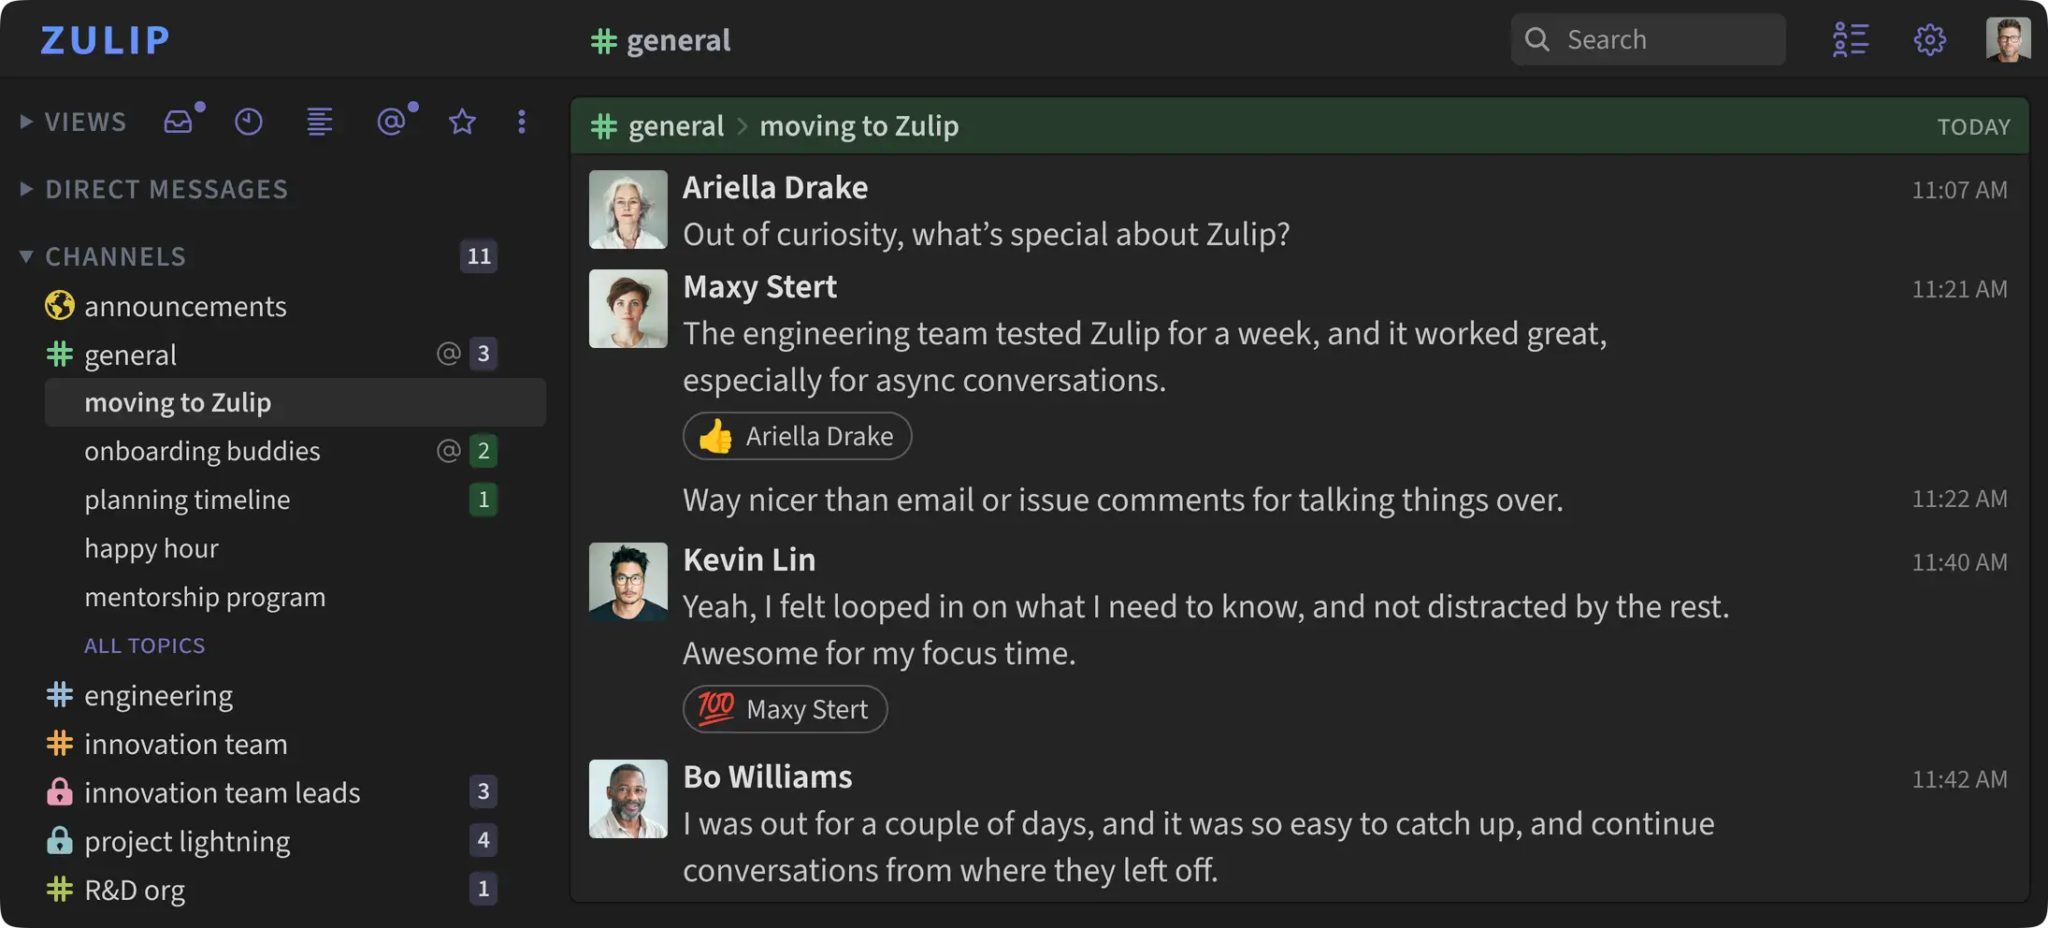
Task: Click the unread count badge on project lightning
Action: point(483,840)
